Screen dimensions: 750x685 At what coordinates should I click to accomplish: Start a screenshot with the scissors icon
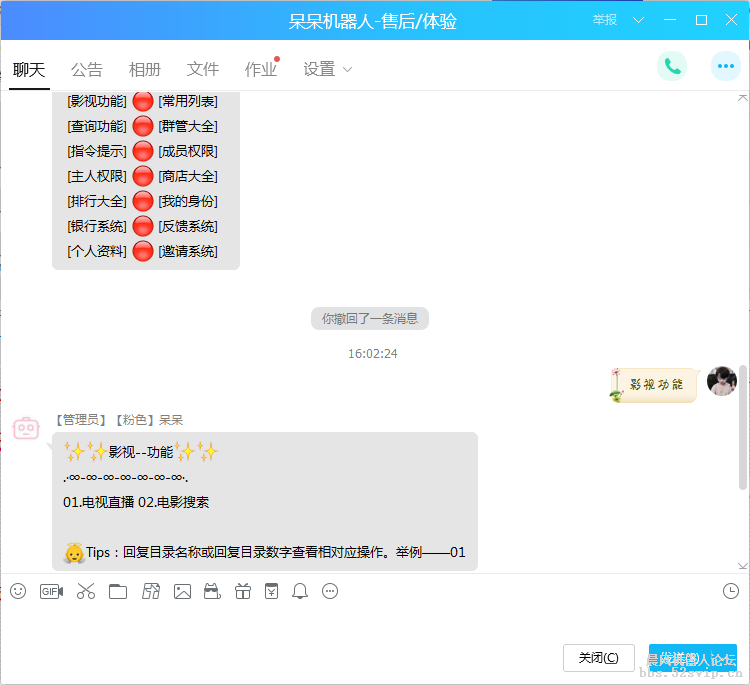point(86,591)
